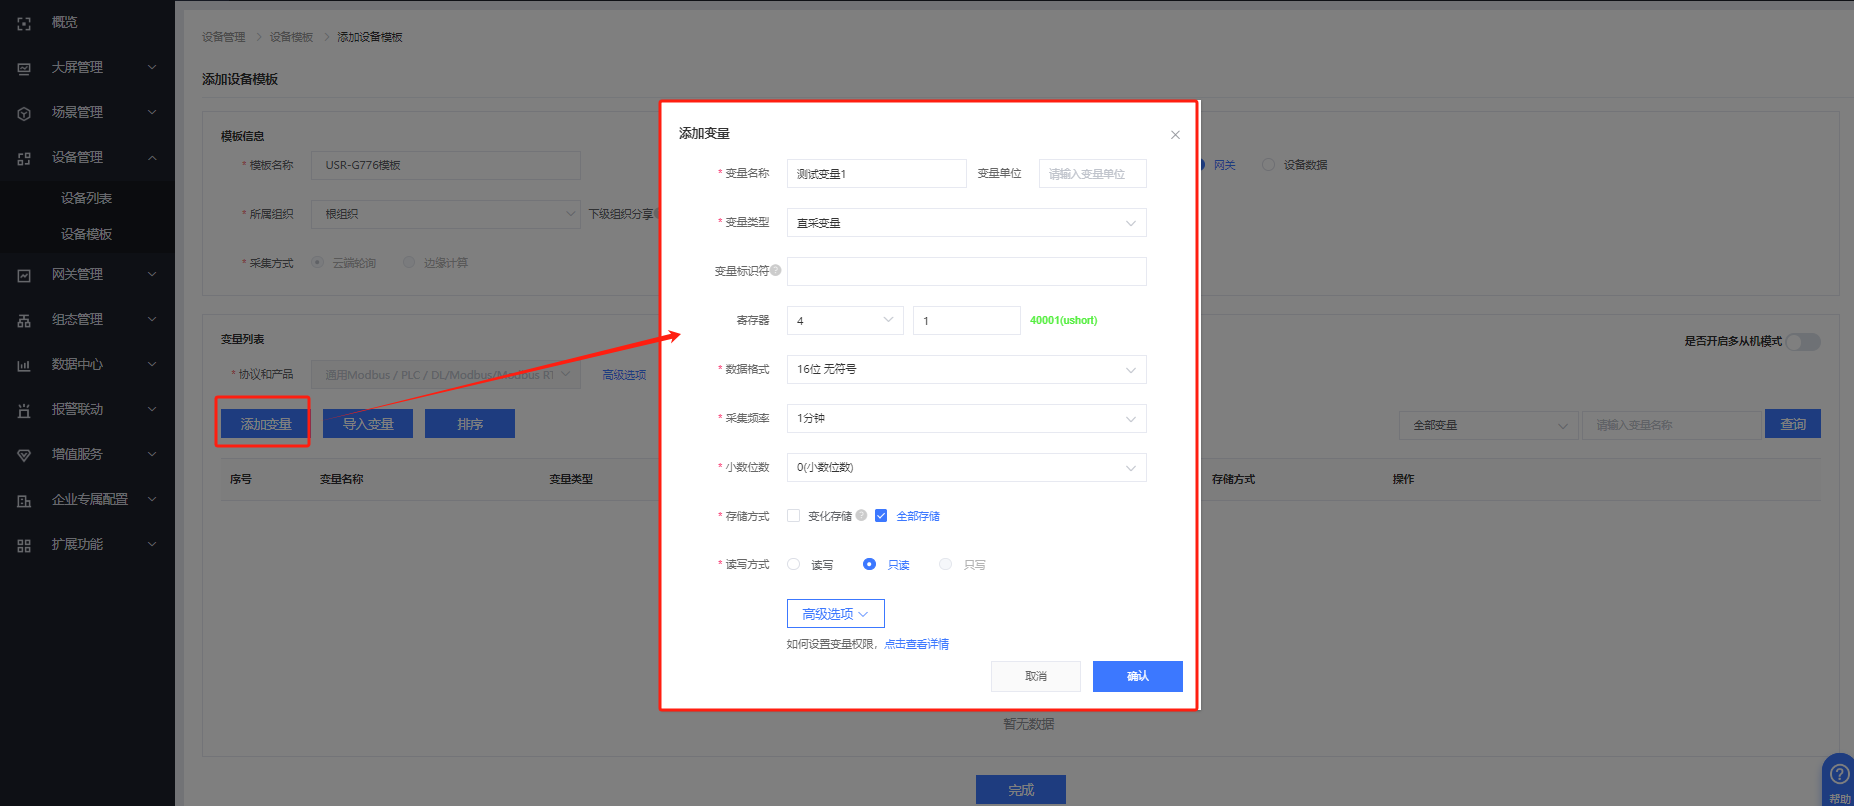This screenshot has width=1854, height=806.
Task: Click the 场景管理 sidebar icon
Action: point(24,113)
